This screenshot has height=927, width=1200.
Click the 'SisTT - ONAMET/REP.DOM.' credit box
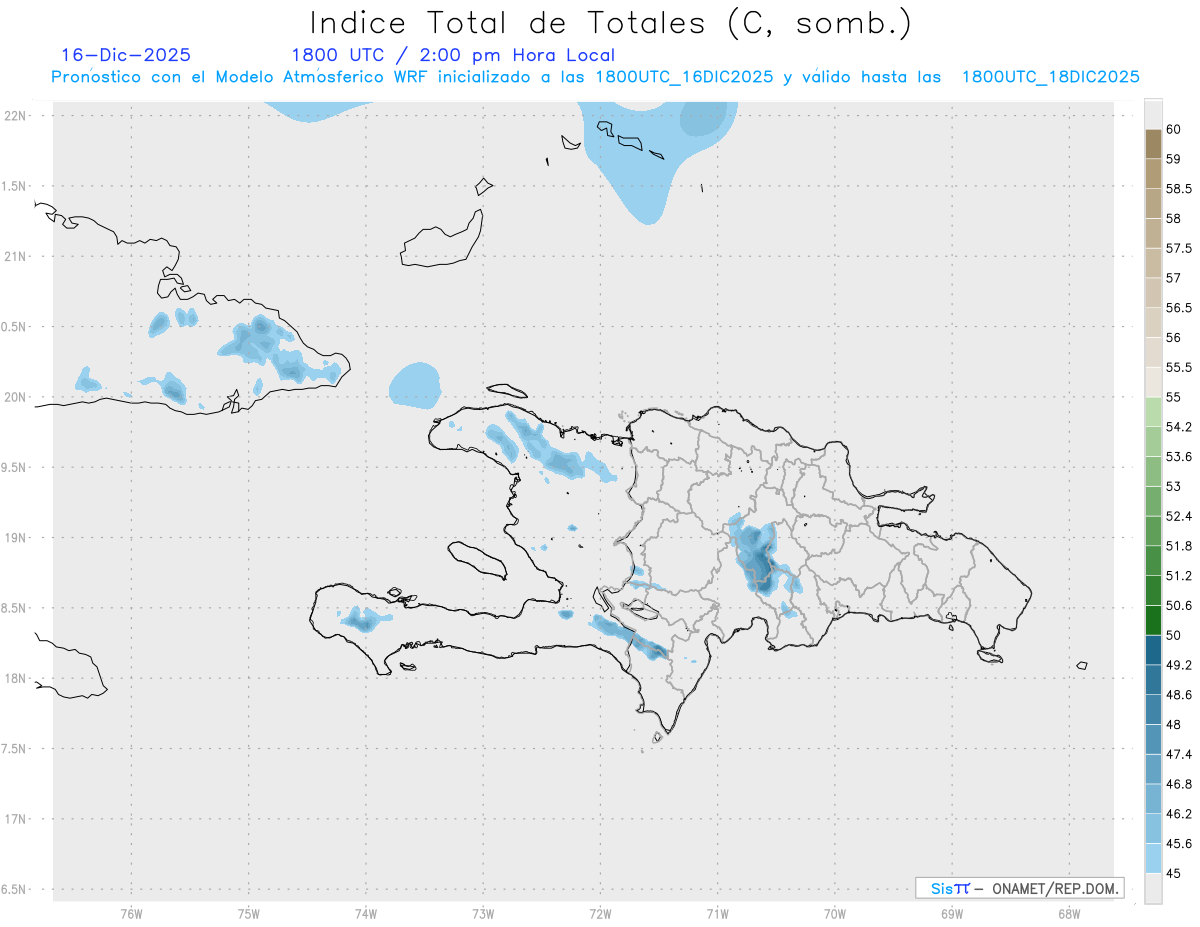click(1019, 888)
